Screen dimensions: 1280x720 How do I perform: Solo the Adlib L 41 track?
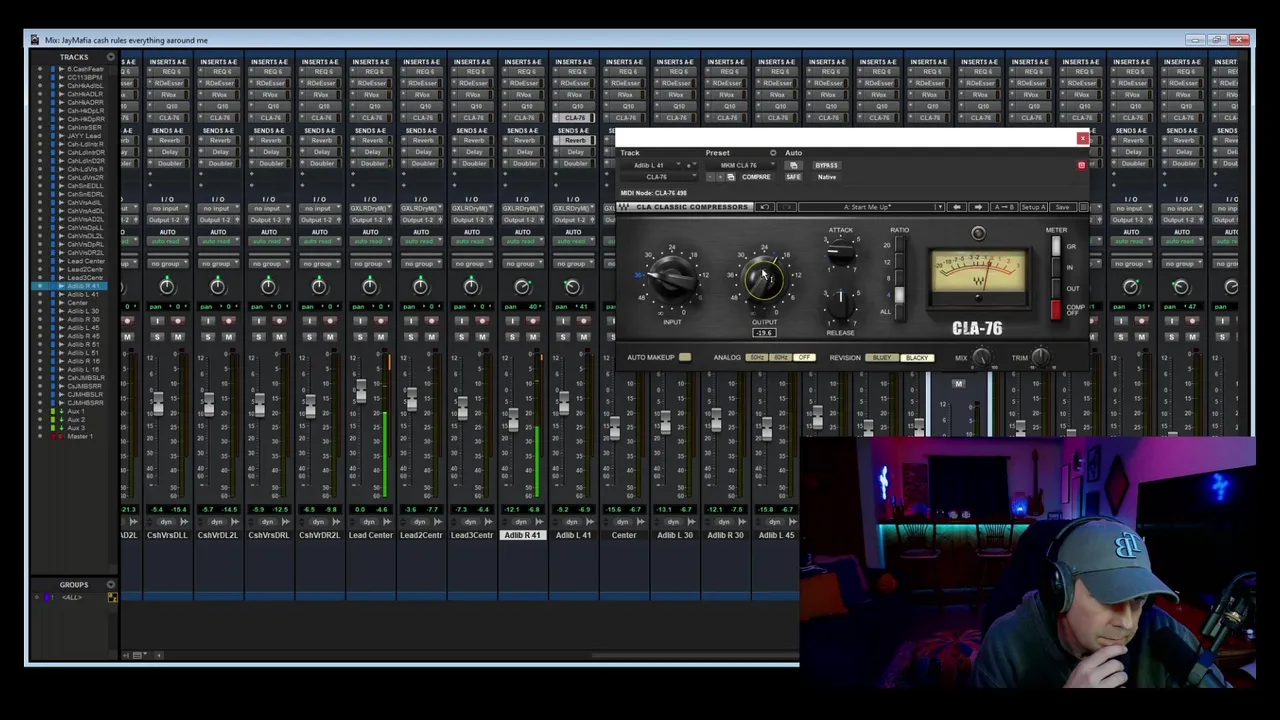pos(563,337)
